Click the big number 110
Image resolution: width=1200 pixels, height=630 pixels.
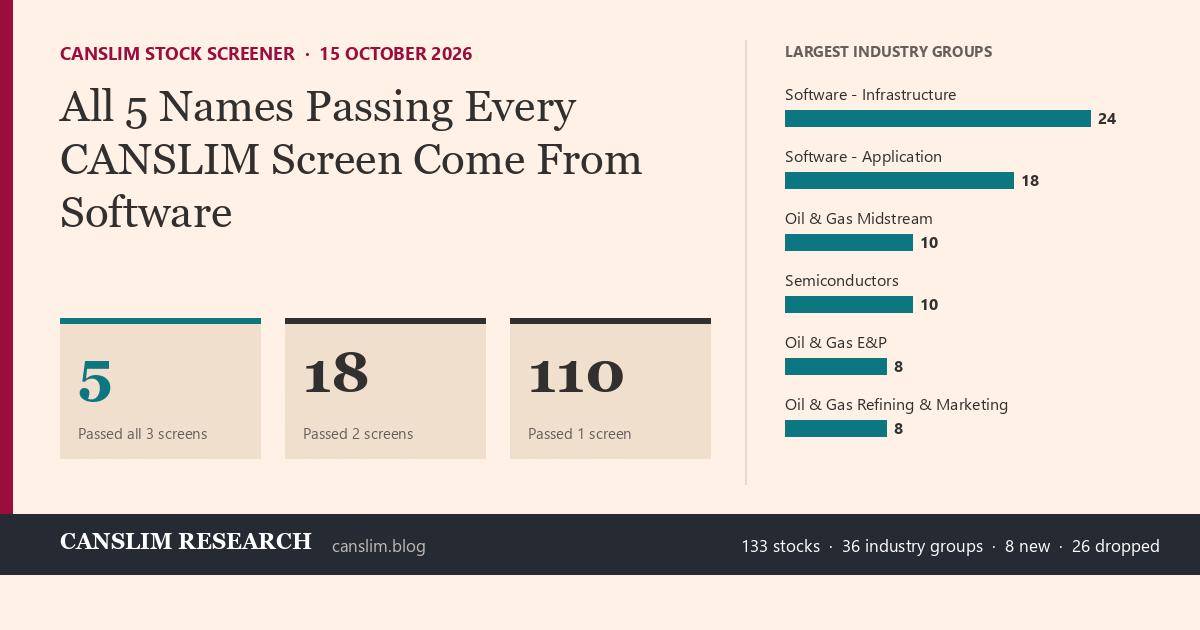tap(576, 375)
